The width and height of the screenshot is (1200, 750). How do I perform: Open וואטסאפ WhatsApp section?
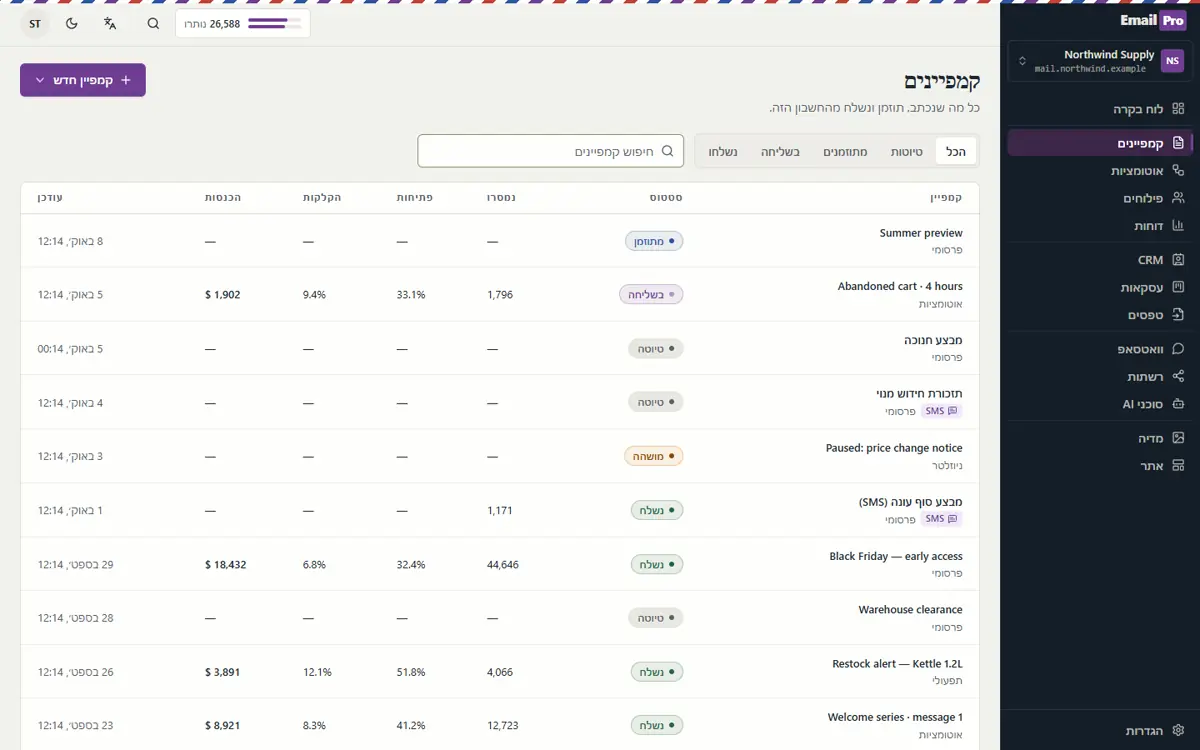(x=1100, y=349)
